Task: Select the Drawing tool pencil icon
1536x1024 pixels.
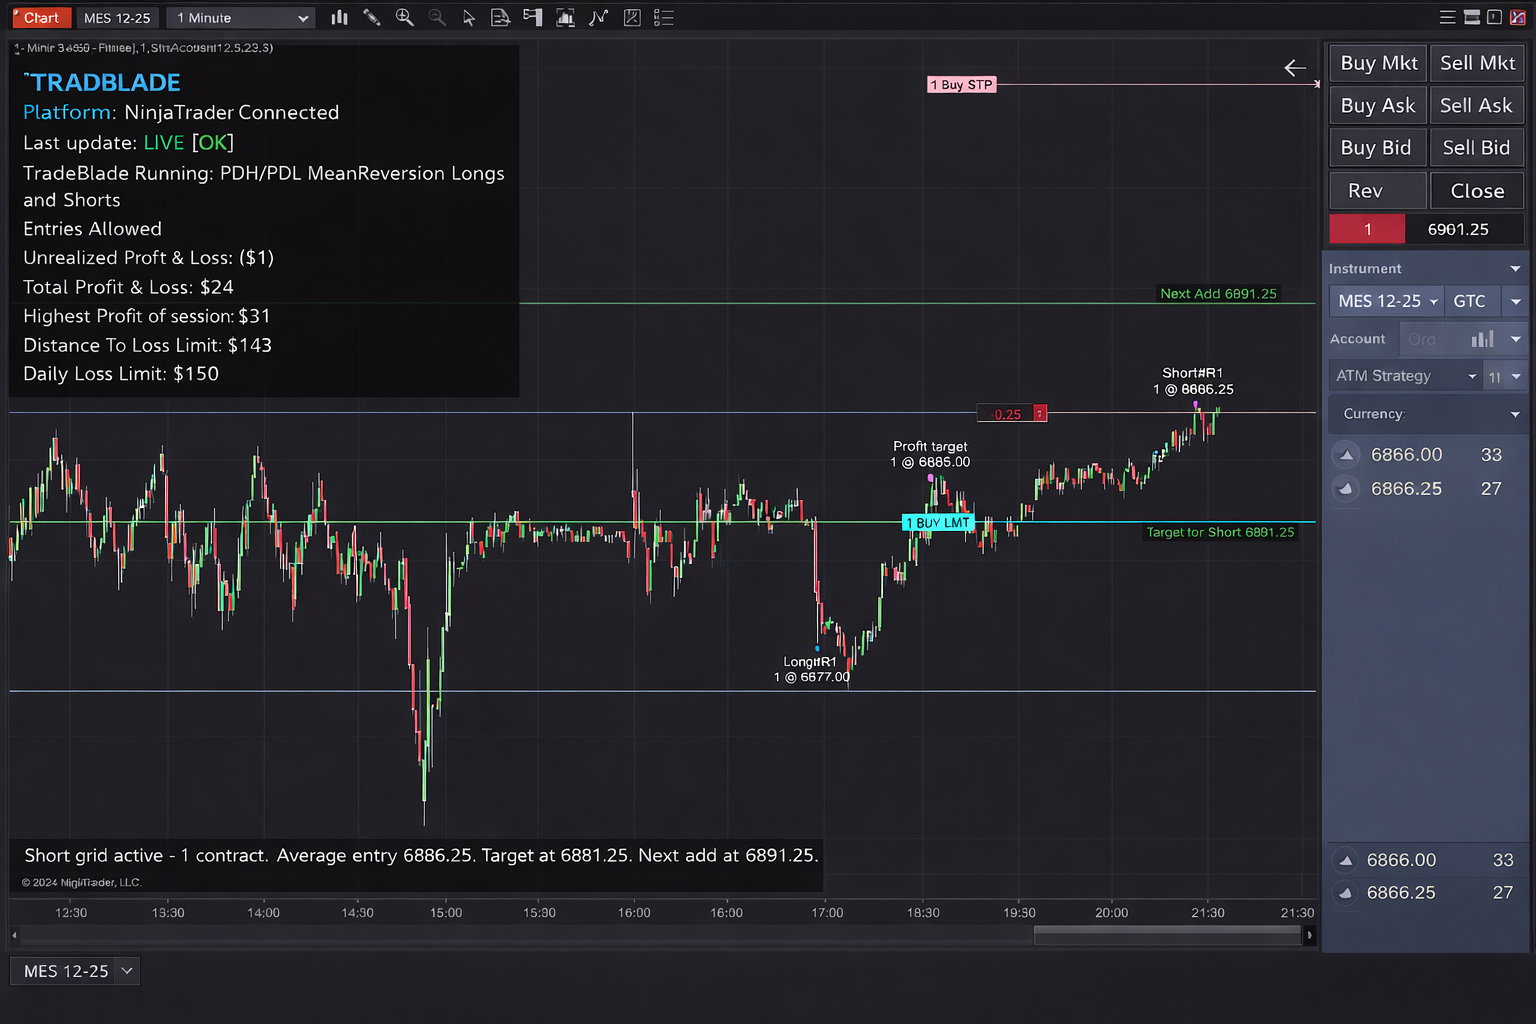Action: pos(372,17)
